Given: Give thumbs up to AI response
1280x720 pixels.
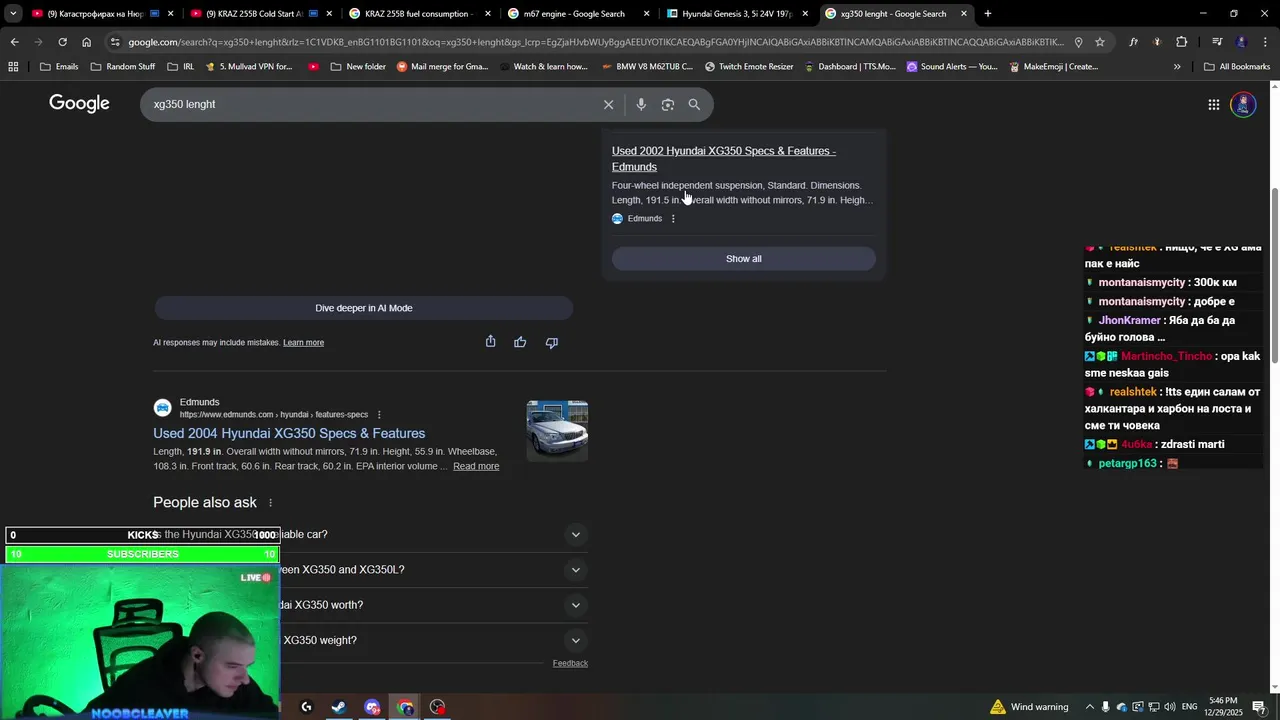Looking at the screenshot, I should [x=520, y=342].
